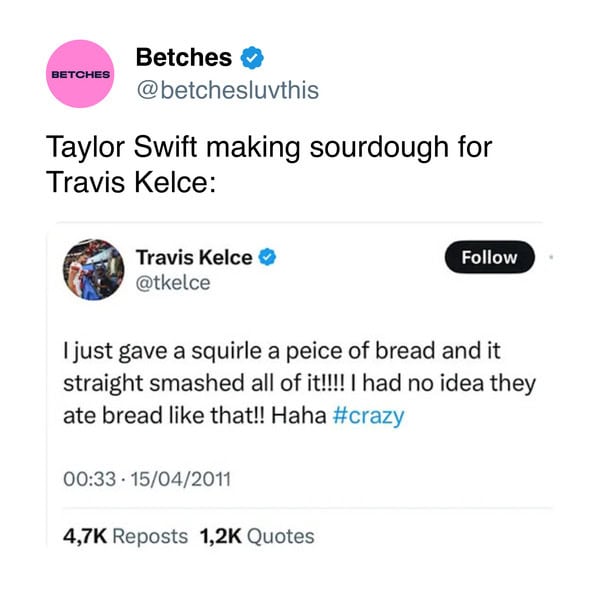Click the pink Betches profile avatar
This screenshot has width=599, height=599.
click(x=80, y=74)
